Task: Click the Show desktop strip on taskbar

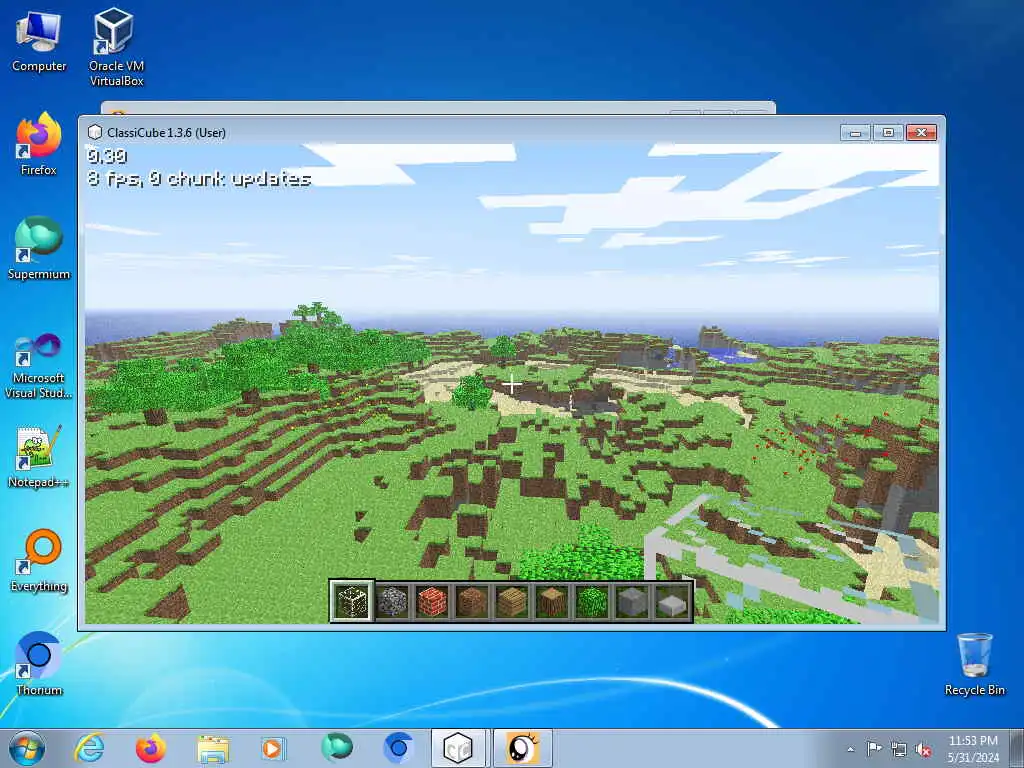Action: click(x=1017, y=748)
